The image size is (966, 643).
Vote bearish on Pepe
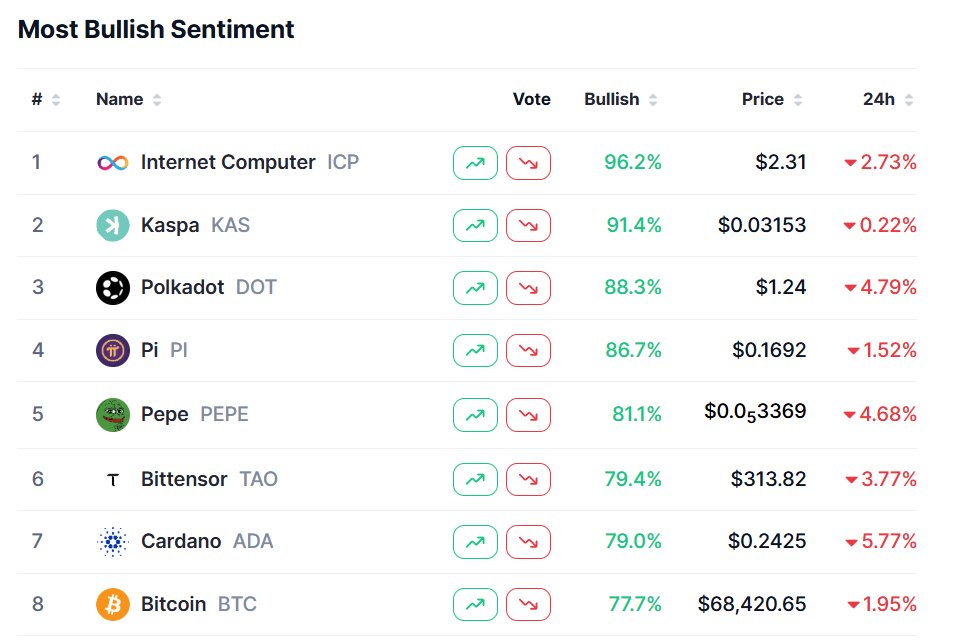pyautogui.click(x=528, y=414)
